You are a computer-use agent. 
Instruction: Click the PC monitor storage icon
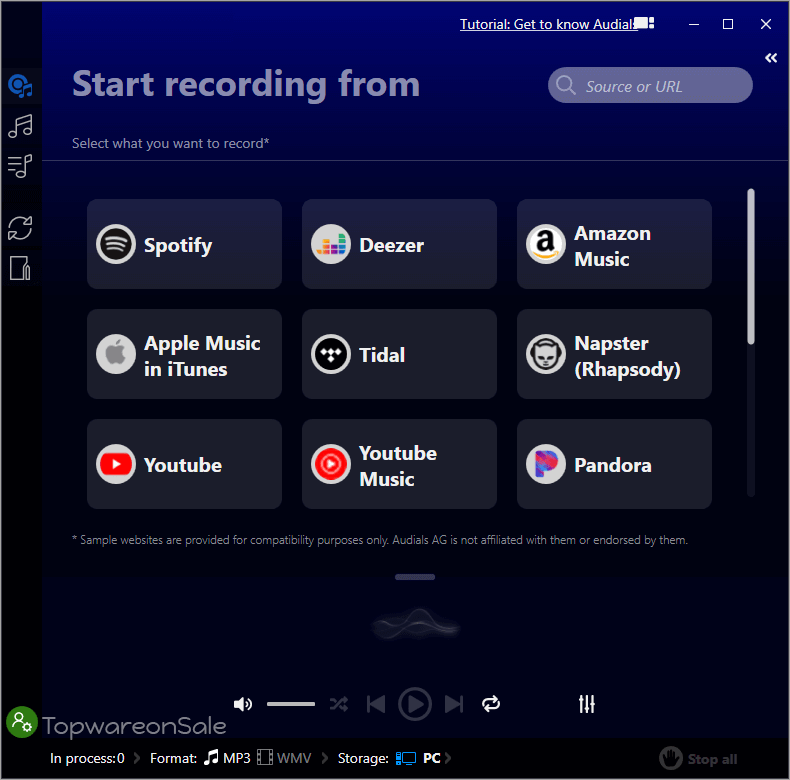[406, 758]
